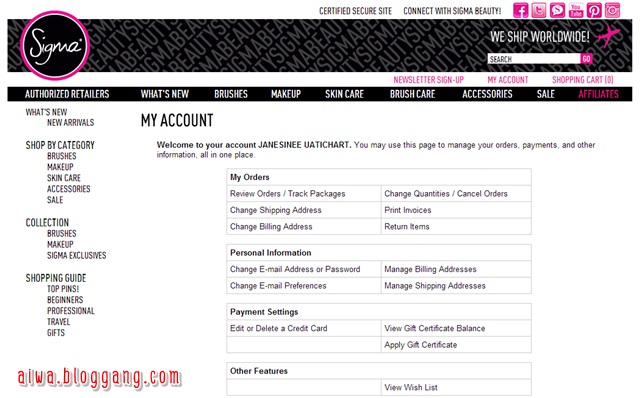Viewport: 640px width, 398px height.
Task: Open Edit or Delete a Credit Card
Action: point(278,329)
